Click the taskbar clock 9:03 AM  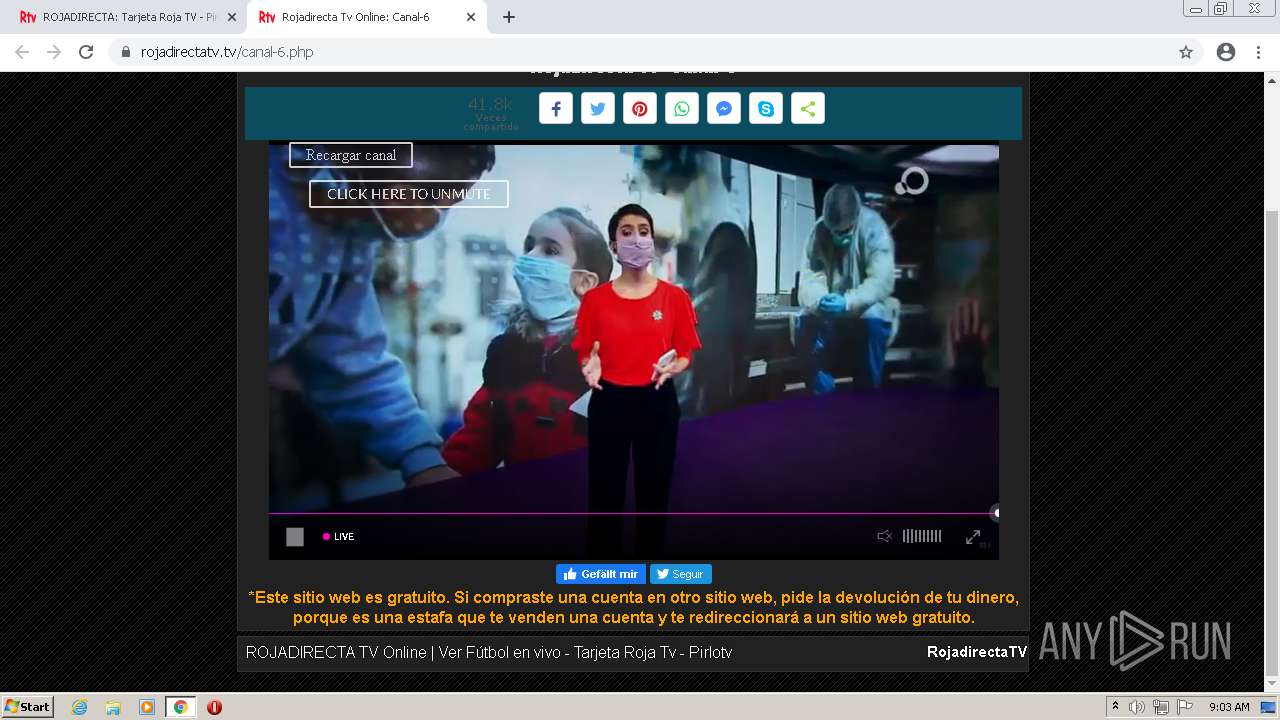[1229, 707]
